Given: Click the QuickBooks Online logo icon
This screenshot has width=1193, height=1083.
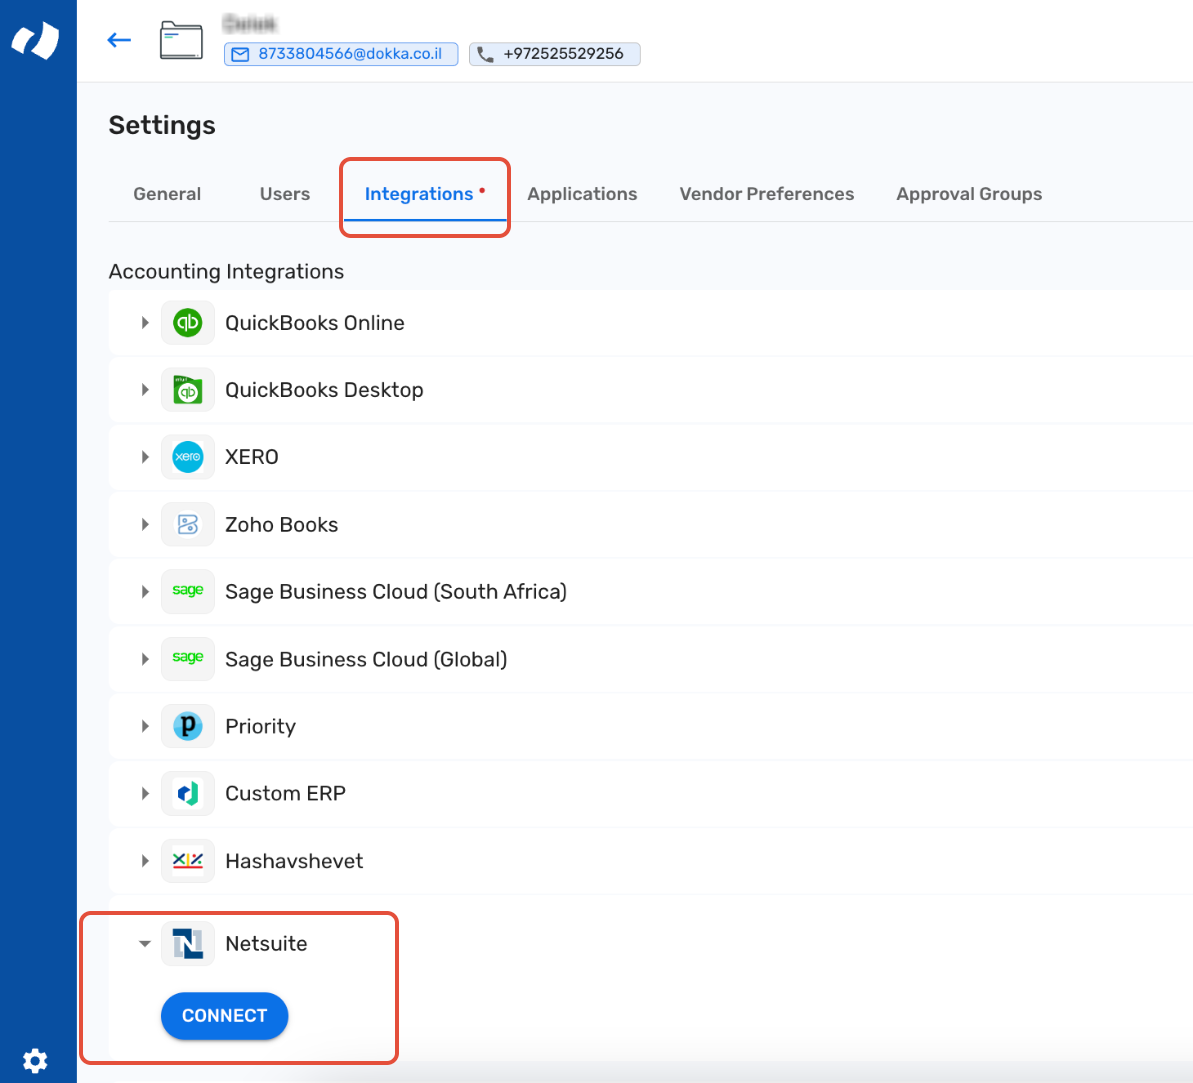Looking at the screenshot, I should [x=188, y=323].
